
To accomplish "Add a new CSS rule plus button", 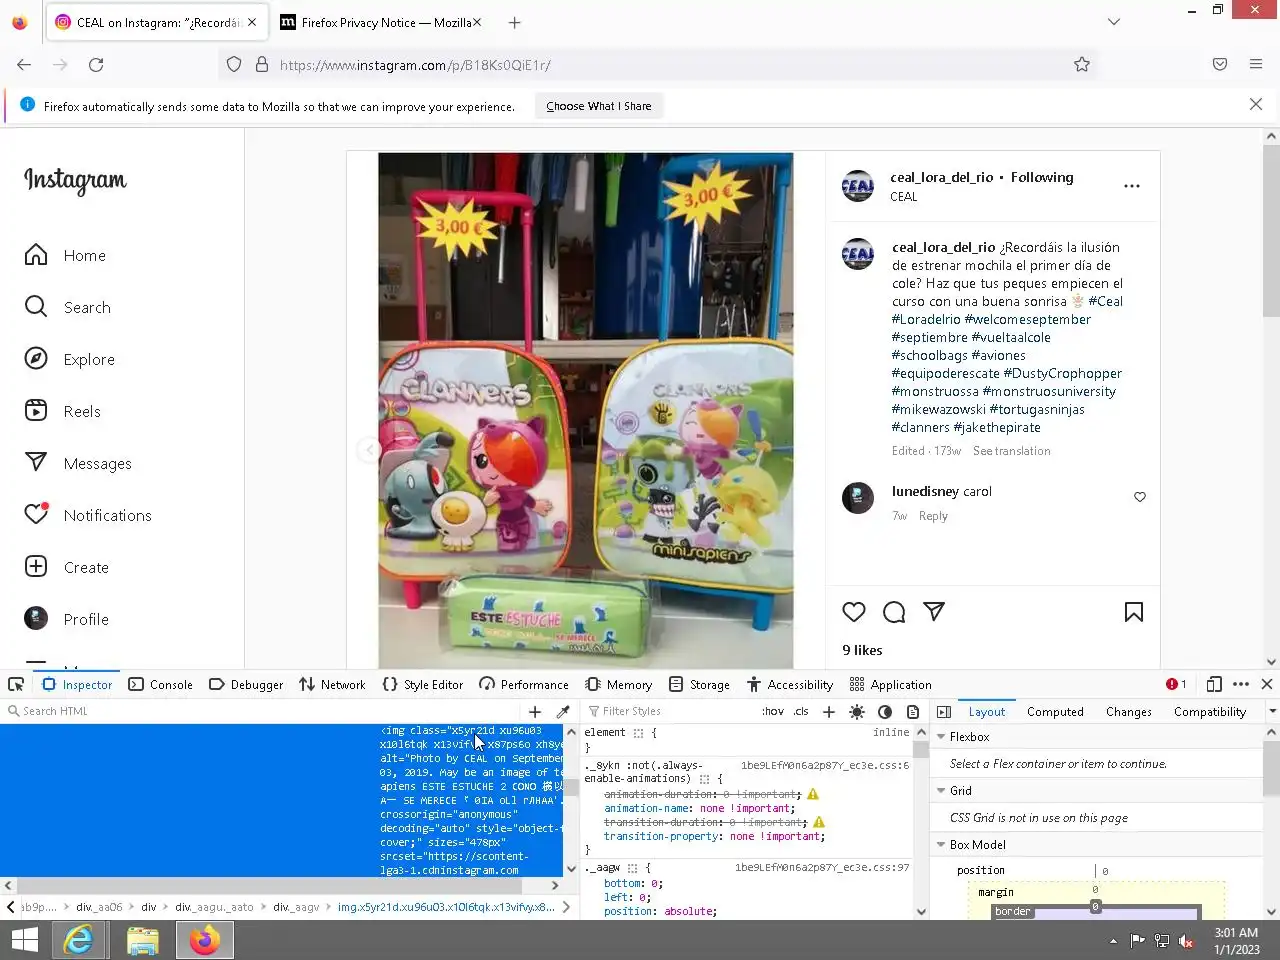I will [829, 712].
